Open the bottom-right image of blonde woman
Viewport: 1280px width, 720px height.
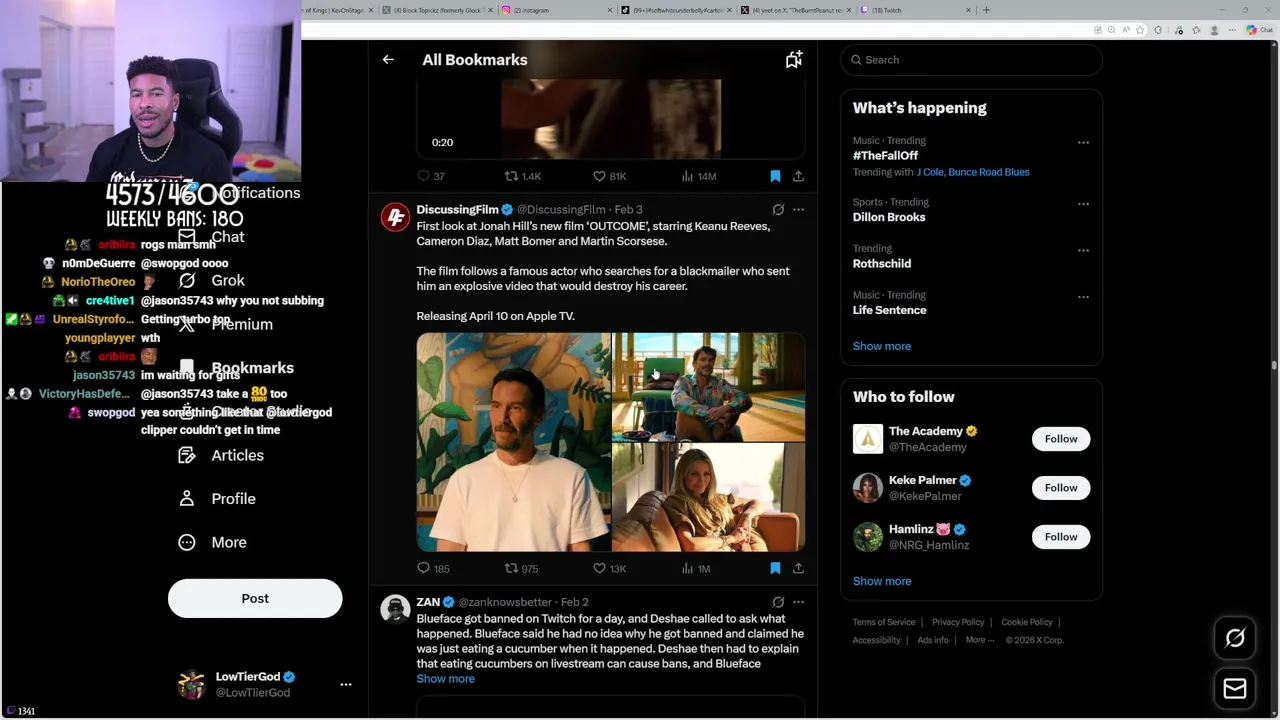coord(708,497)
